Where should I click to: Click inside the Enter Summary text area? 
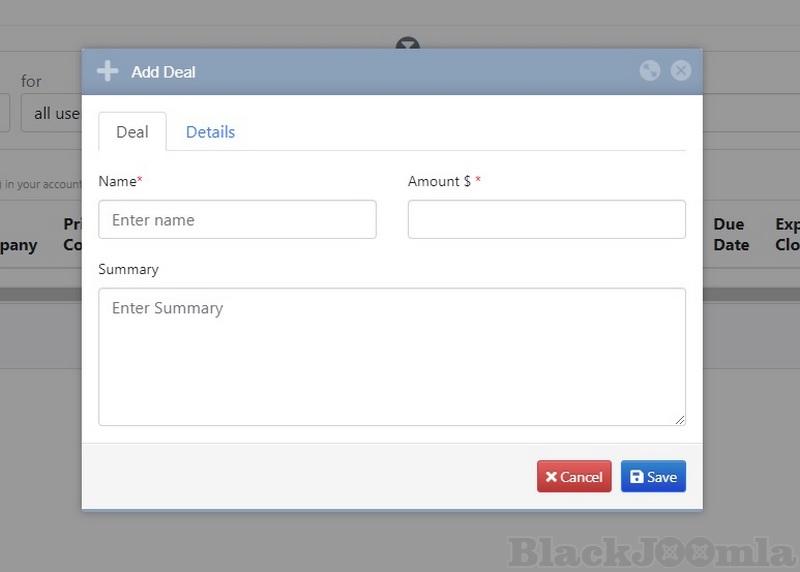pyautogui.click(x=391, y=357)
